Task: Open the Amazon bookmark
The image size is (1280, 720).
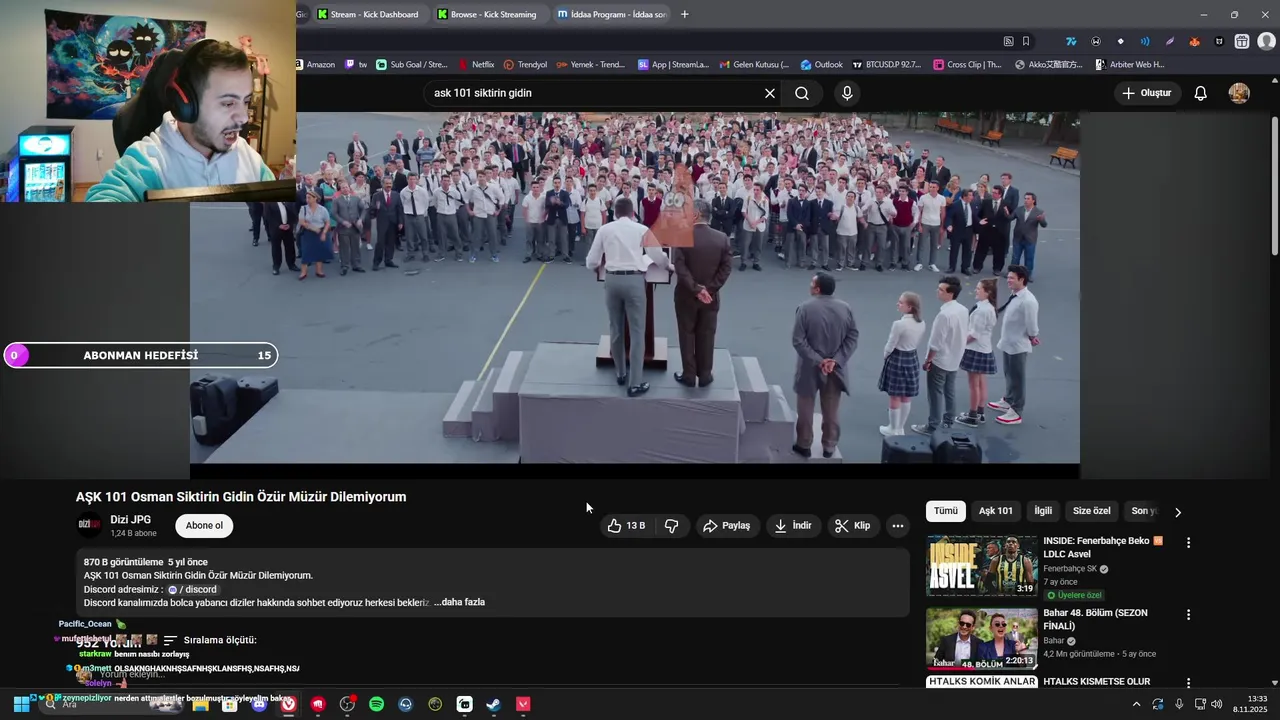Action: [316, 64]
